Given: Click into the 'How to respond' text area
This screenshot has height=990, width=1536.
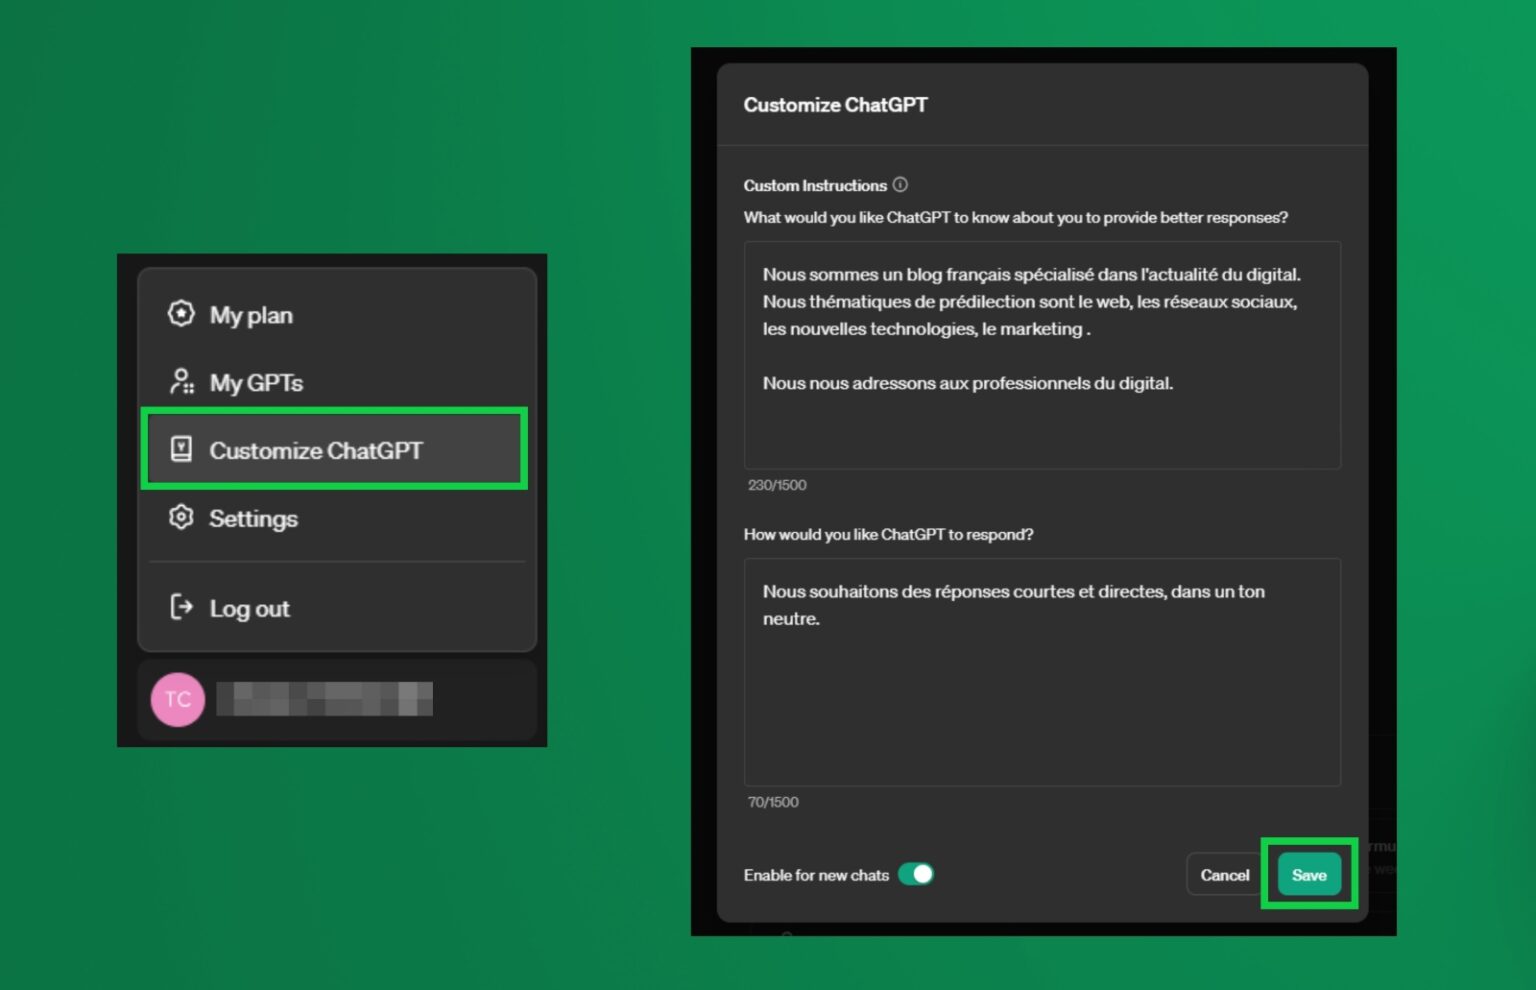Looking at the screenshot, I should pos(1041,700).
